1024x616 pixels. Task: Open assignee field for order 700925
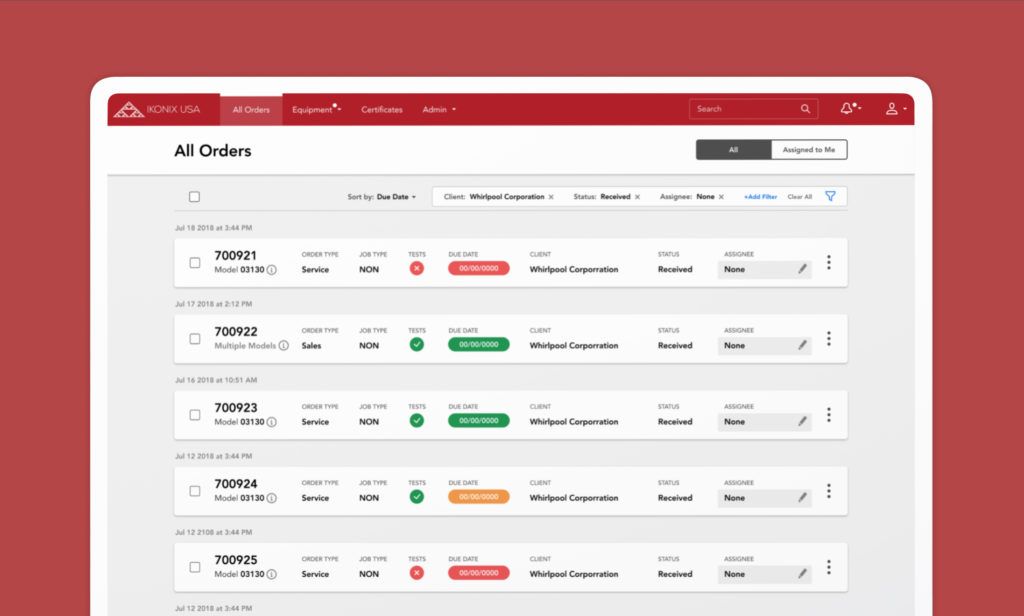point(764,574)
